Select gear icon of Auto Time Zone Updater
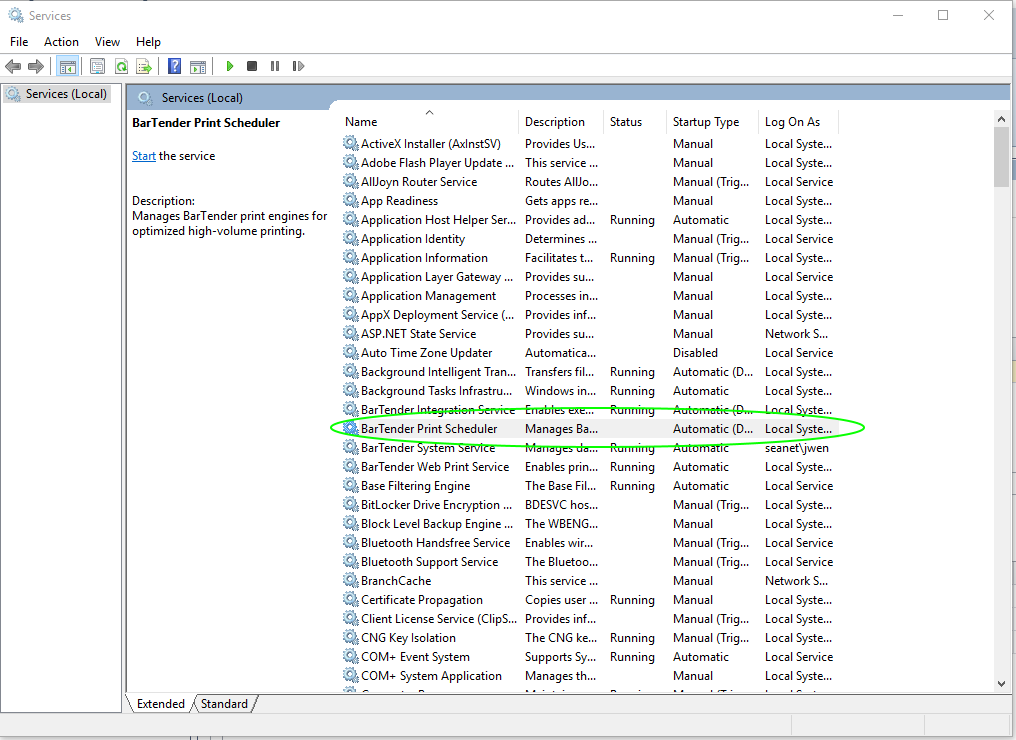Screen dimensions: 1016x740 tap(351, 352)
